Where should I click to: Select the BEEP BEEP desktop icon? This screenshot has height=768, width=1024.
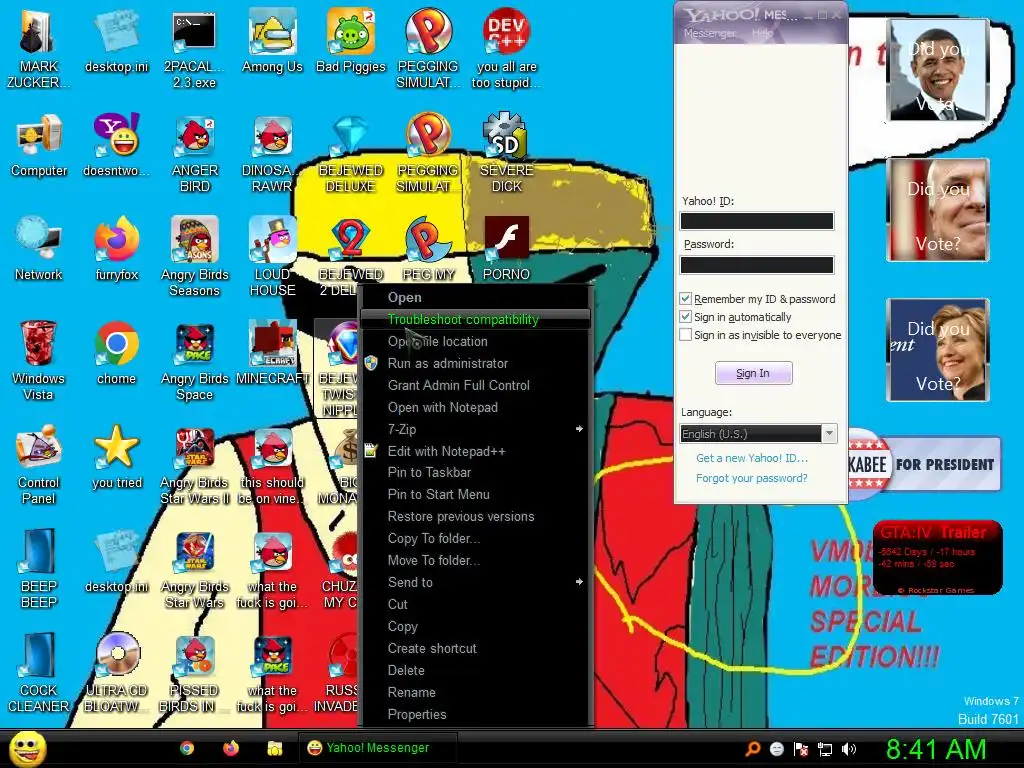pos(39,568)
